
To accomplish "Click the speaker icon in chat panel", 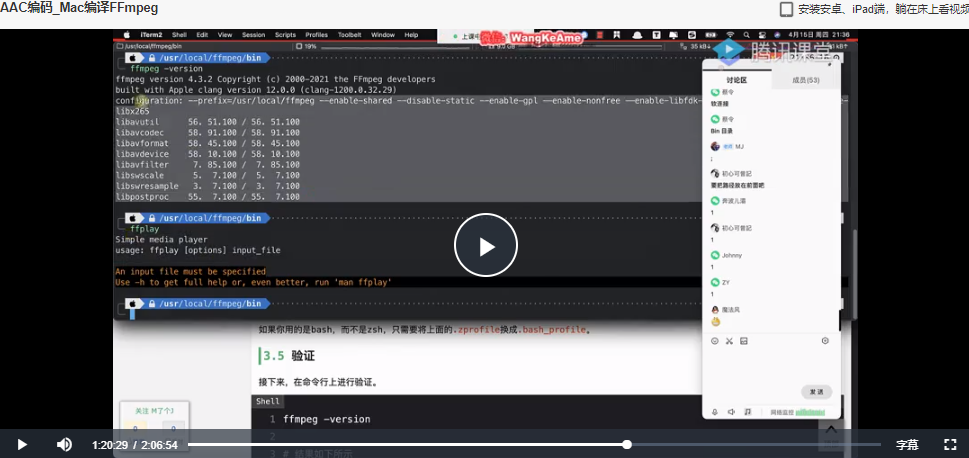I will (x=731, y=412).
